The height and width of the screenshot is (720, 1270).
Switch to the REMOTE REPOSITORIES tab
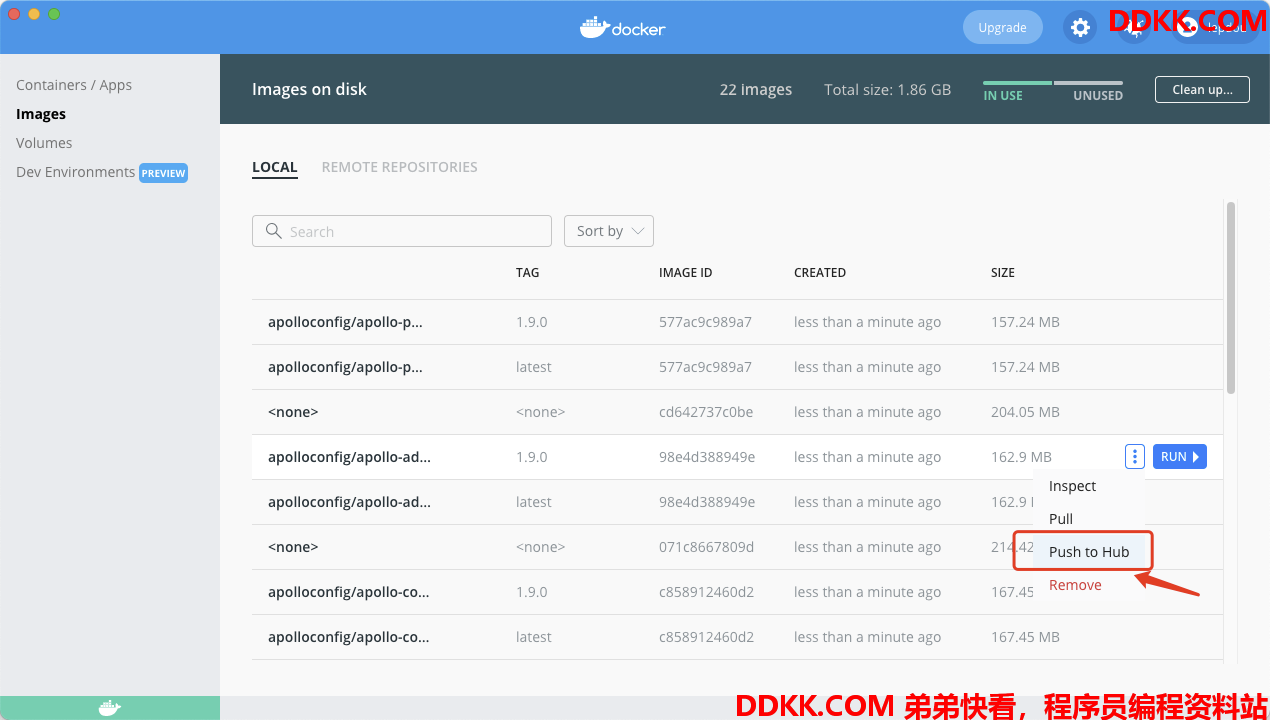[400, 167]
